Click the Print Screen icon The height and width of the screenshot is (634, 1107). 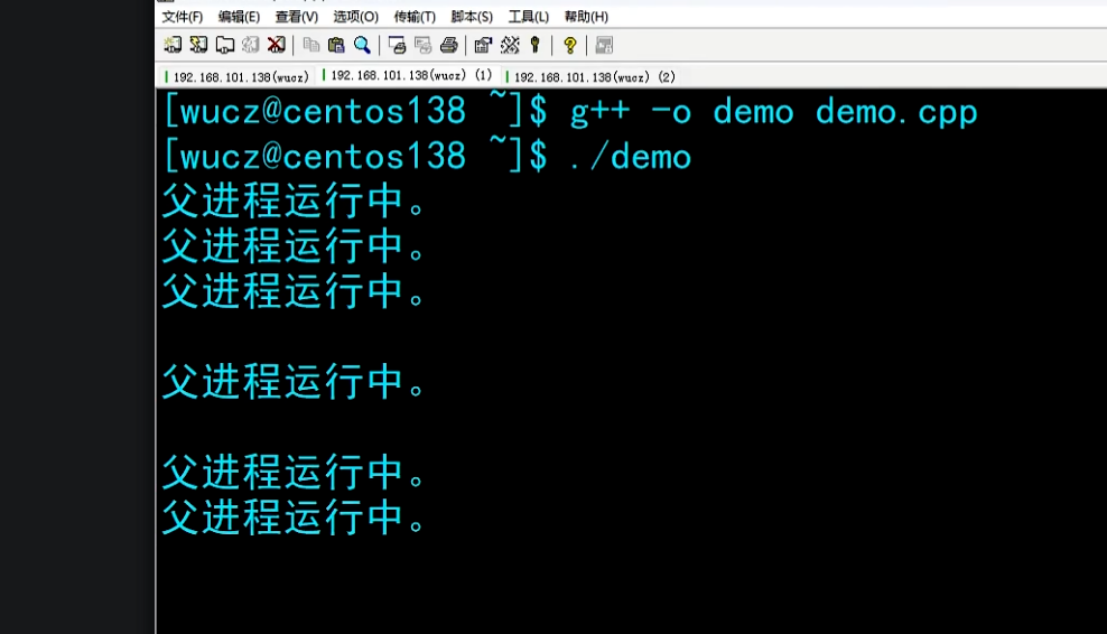click(x=397, y=45)
